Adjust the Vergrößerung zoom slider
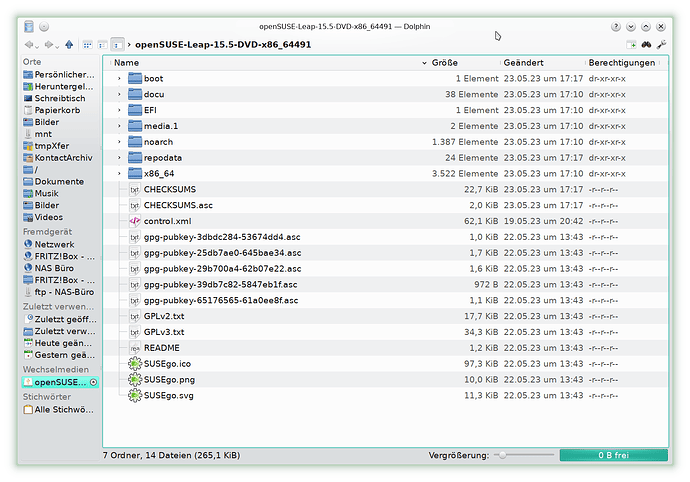Image resolution: width=690 pixels, height=482 pixels. [x=524, y=455]
